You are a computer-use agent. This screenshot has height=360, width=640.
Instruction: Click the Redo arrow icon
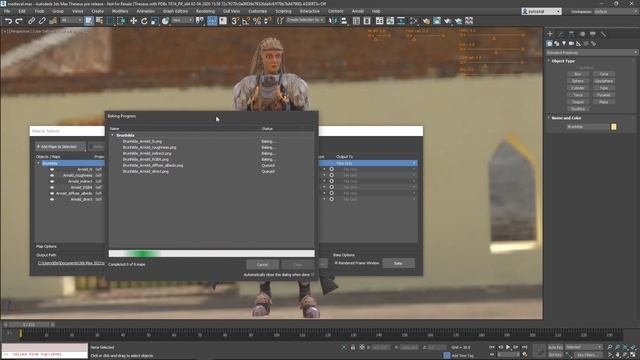point(19,20)
